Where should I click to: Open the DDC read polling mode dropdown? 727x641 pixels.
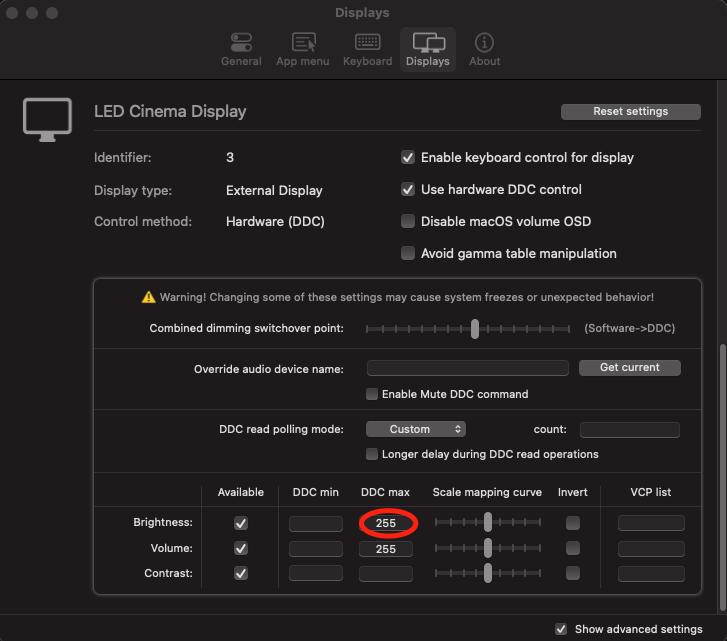[x=416, y=429]
